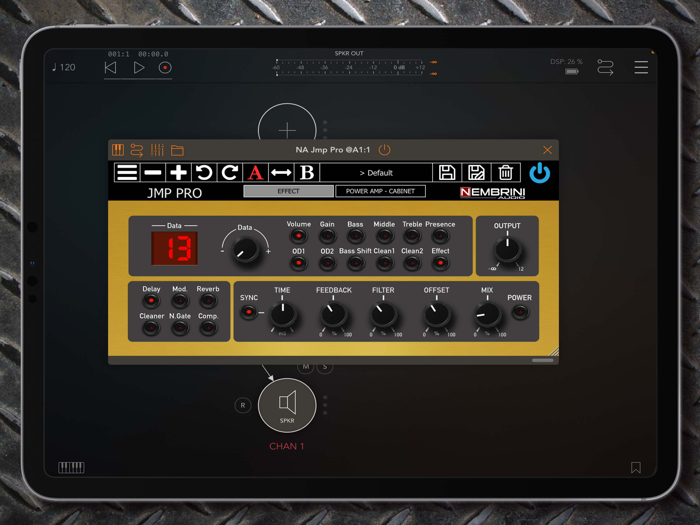Click the A to B copy double arrow

pyautogui.click(x=281, y=172)
